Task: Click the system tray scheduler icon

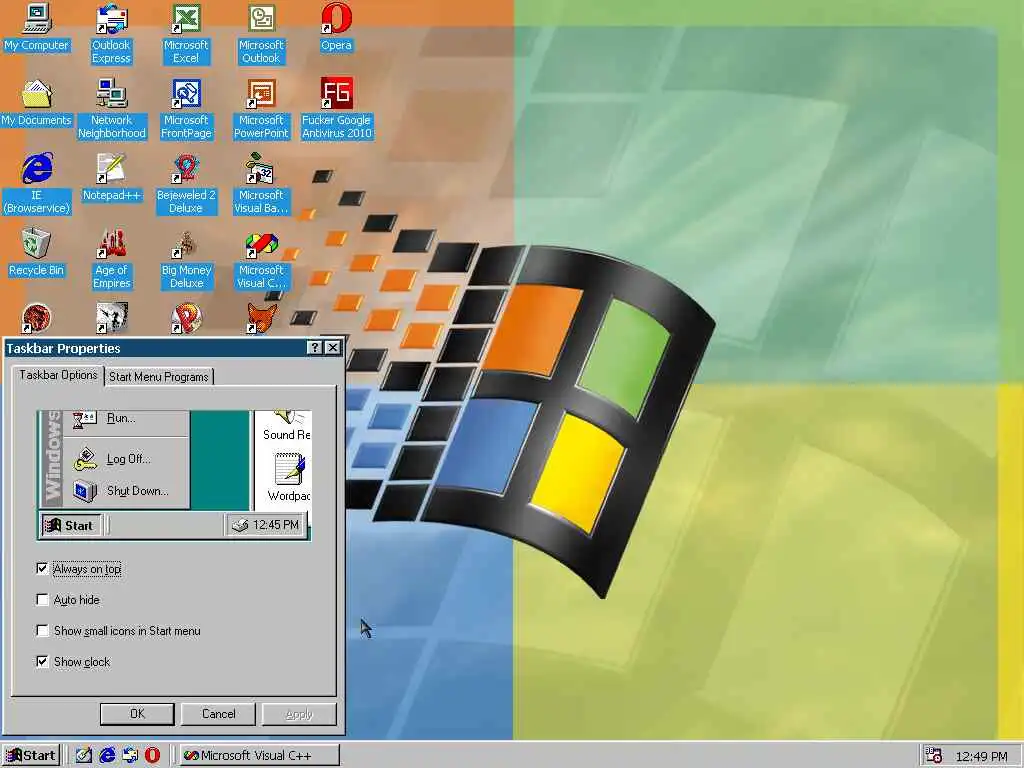Action: pyautogui.click(x=934, y=756)
